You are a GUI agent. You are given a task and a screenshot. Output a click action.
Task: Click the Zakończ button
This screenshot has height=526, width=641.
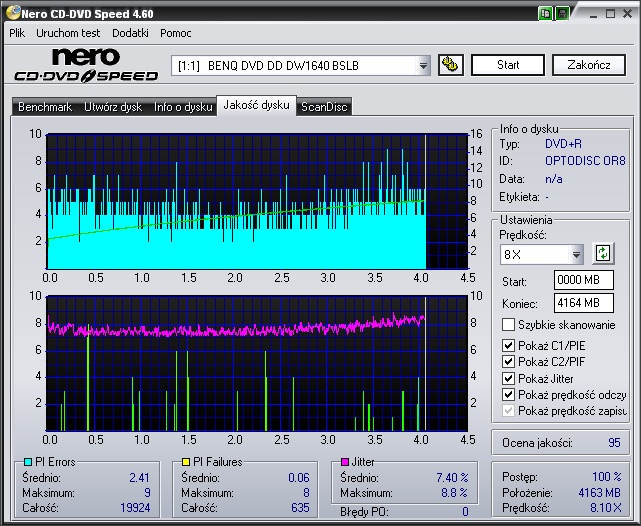point(589,65)
